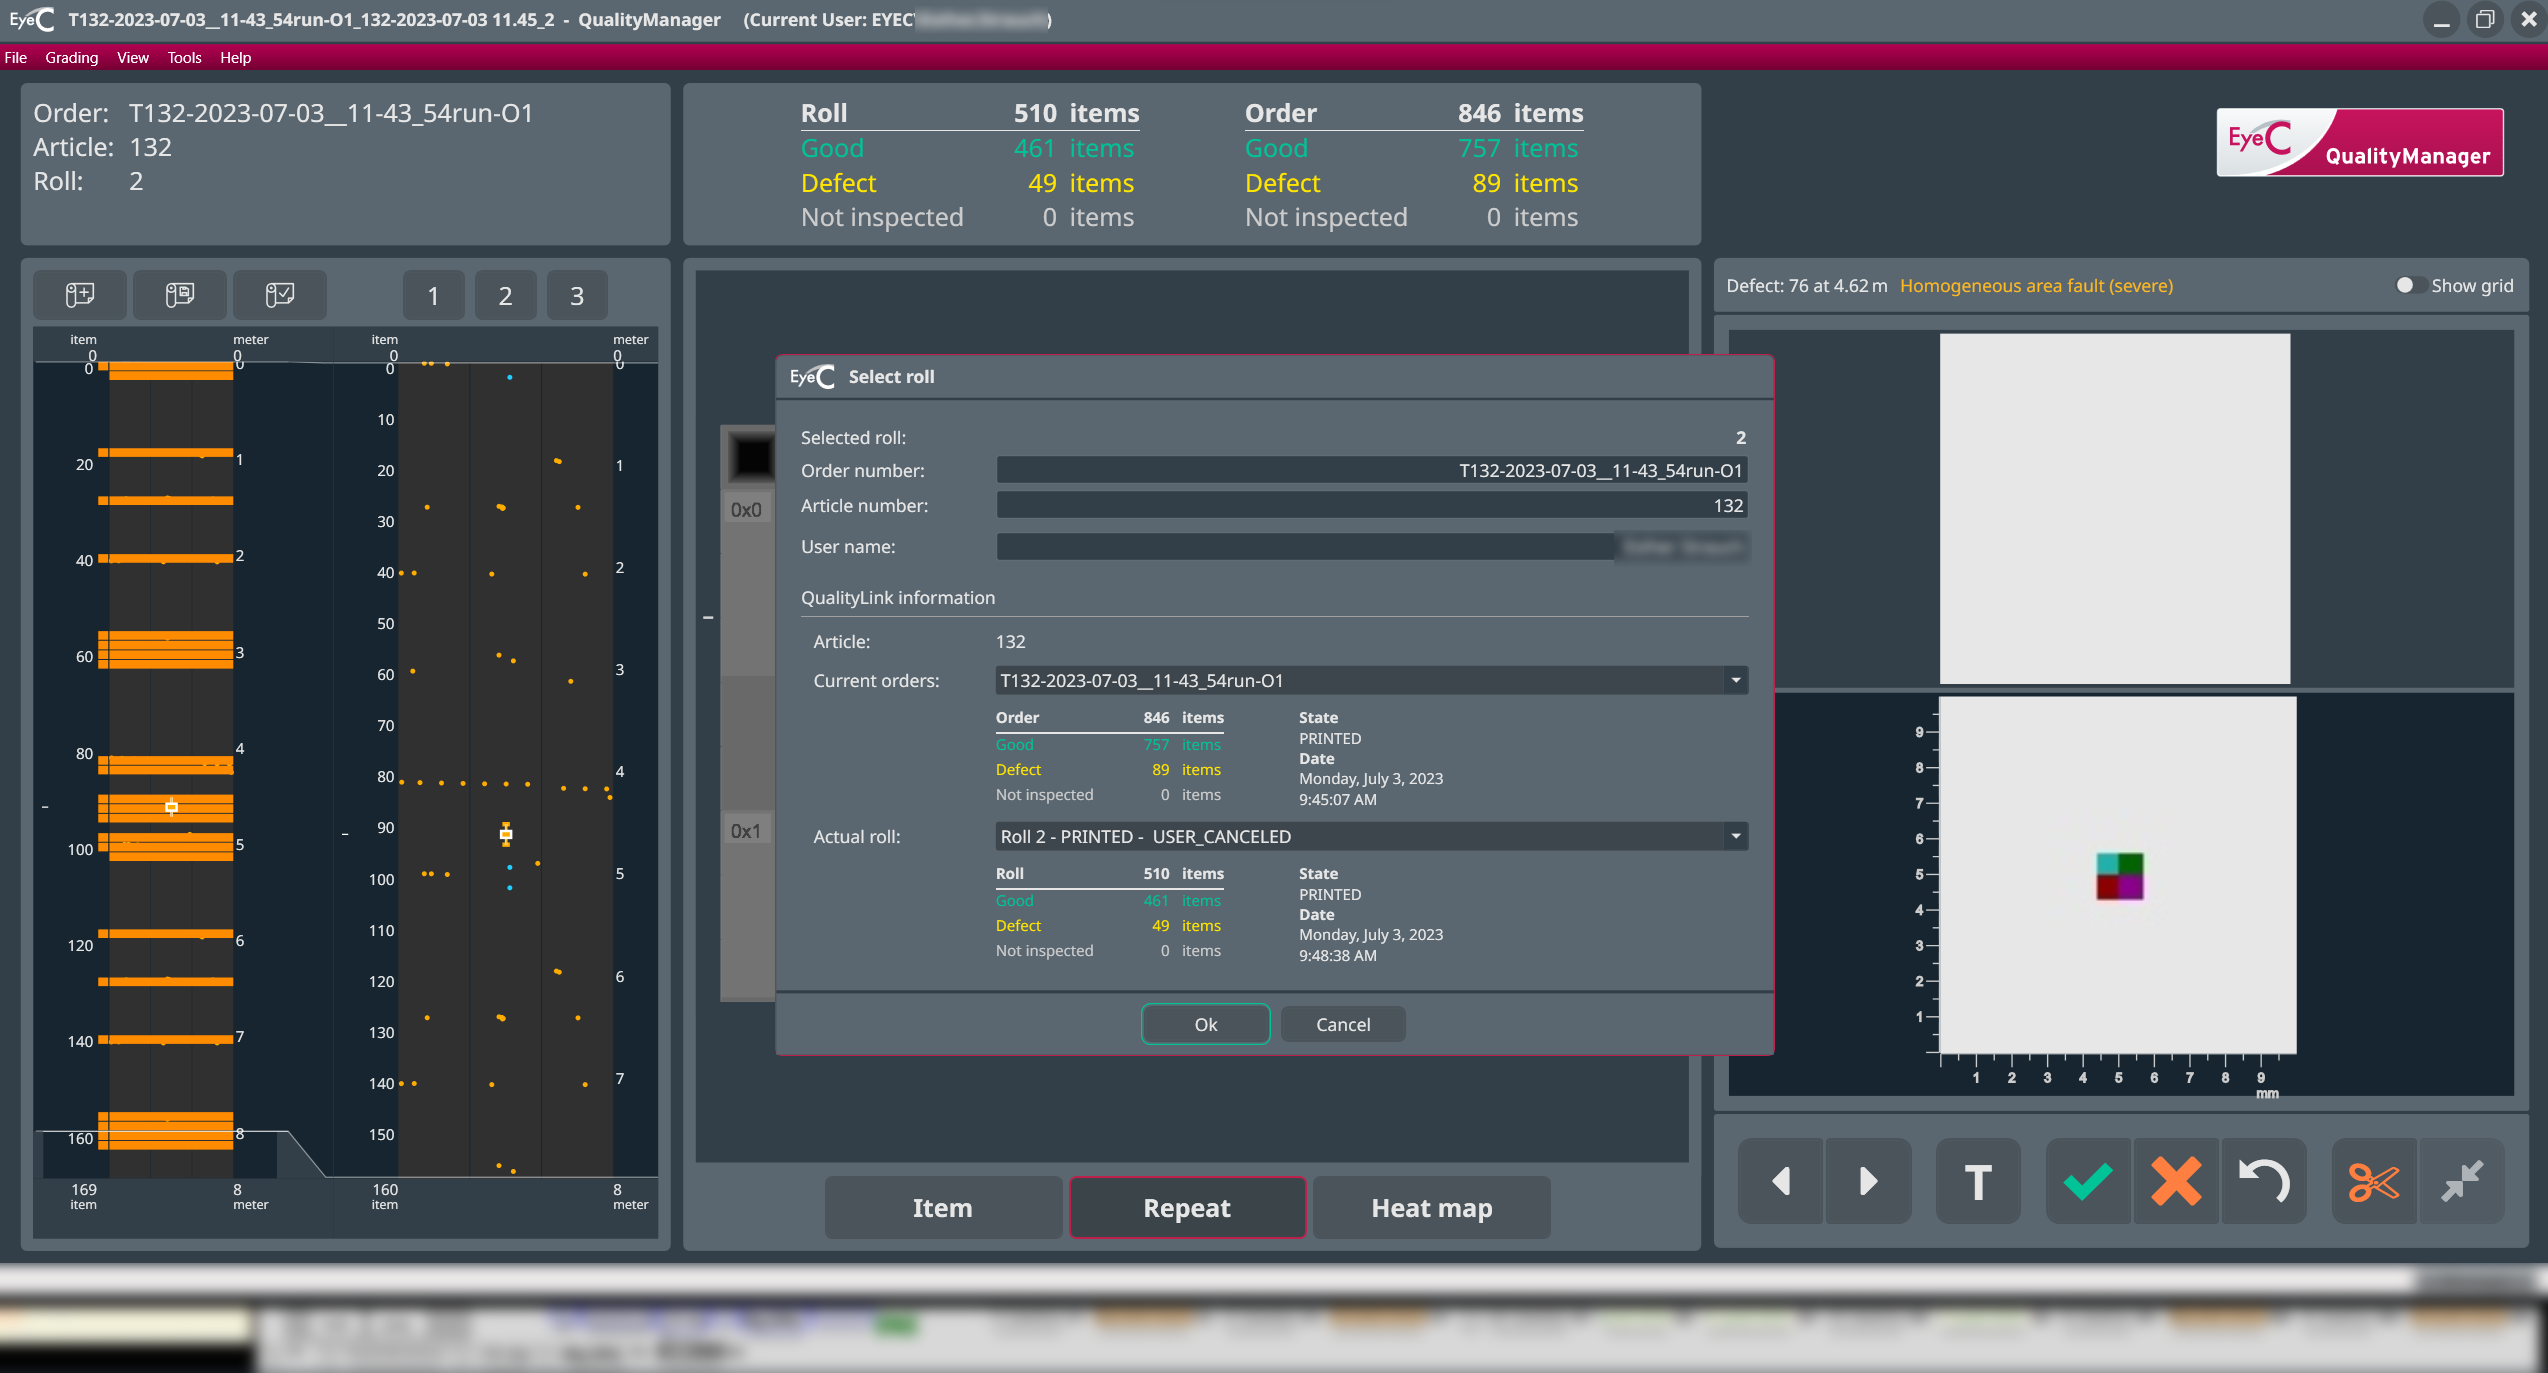Click the EyeC logo in the title bar
The width and height of the screenshot is (2548, 1373).
point(31,19)
